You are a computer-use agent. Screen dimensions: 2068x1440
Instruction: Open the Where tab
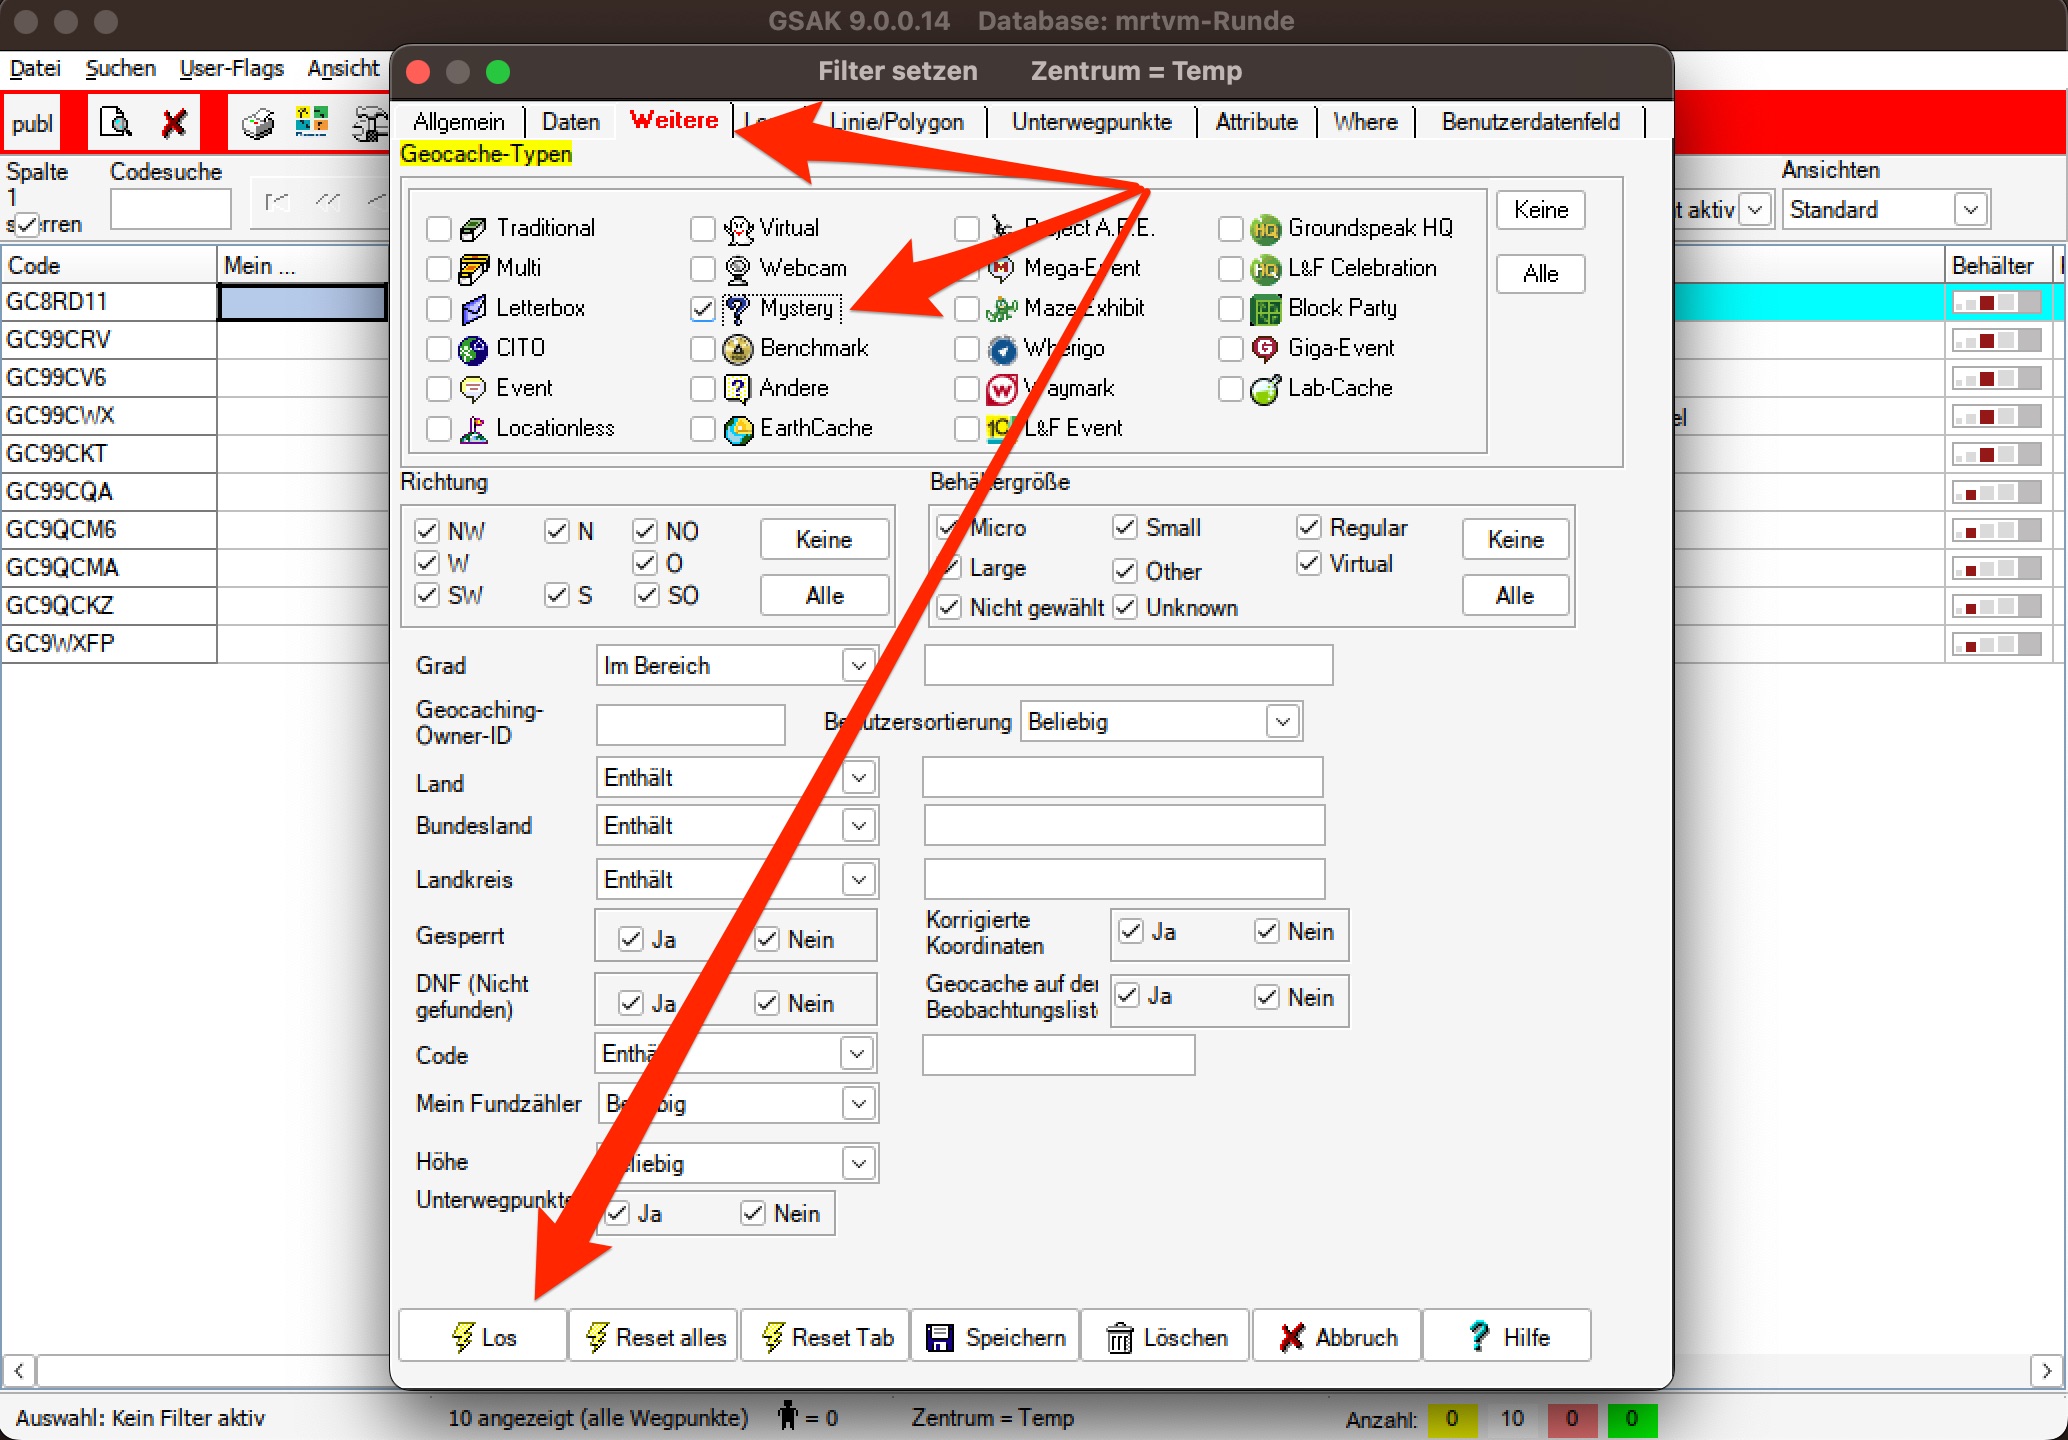[x=1366, y=122]
